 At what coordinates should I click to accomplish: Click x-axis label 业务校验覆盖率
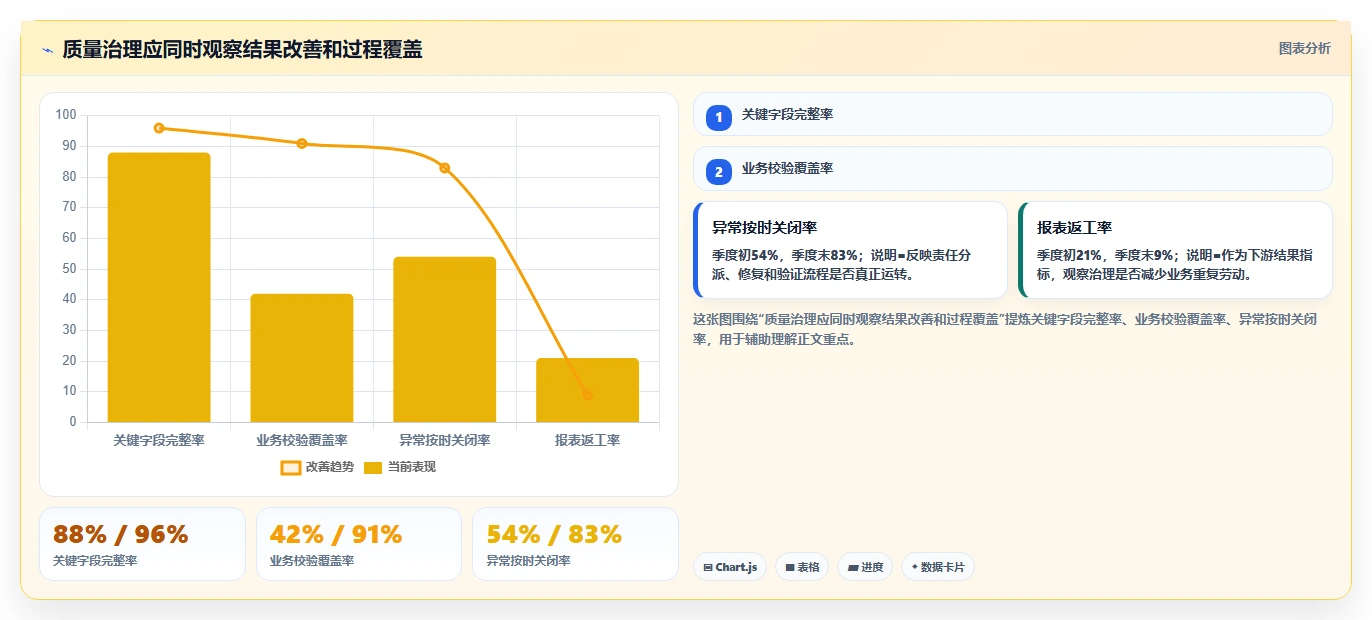302,440
